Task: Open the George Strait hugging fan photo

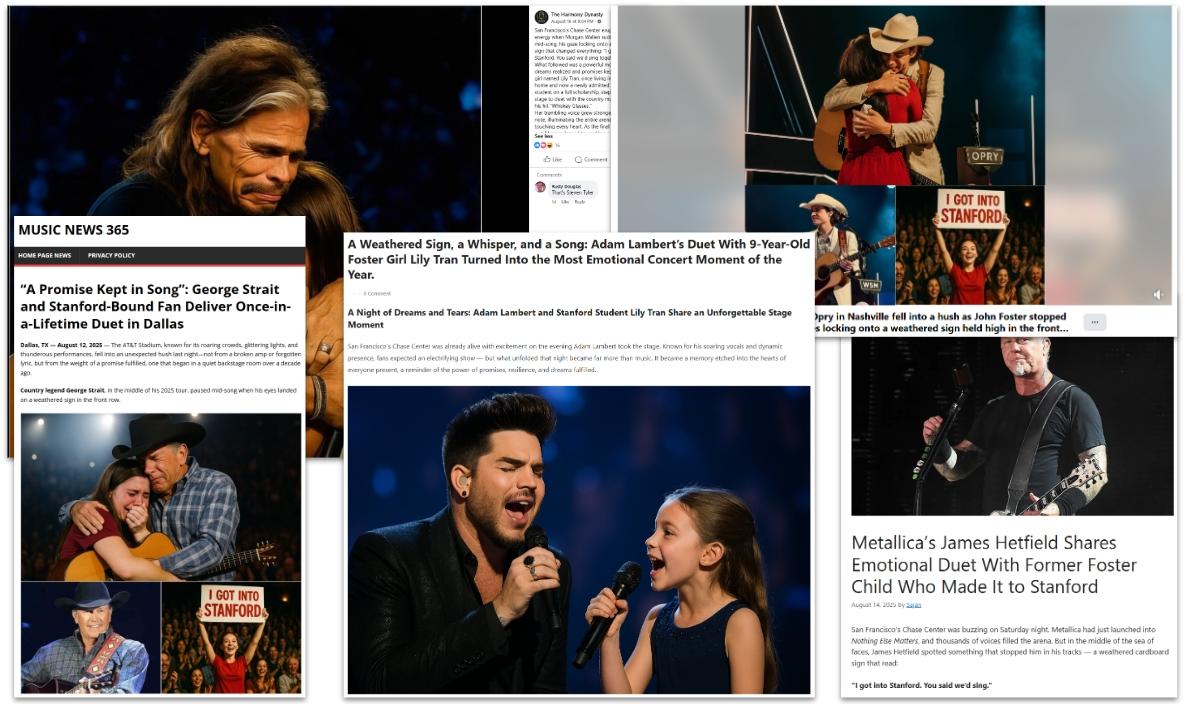Action: [160, 497]
